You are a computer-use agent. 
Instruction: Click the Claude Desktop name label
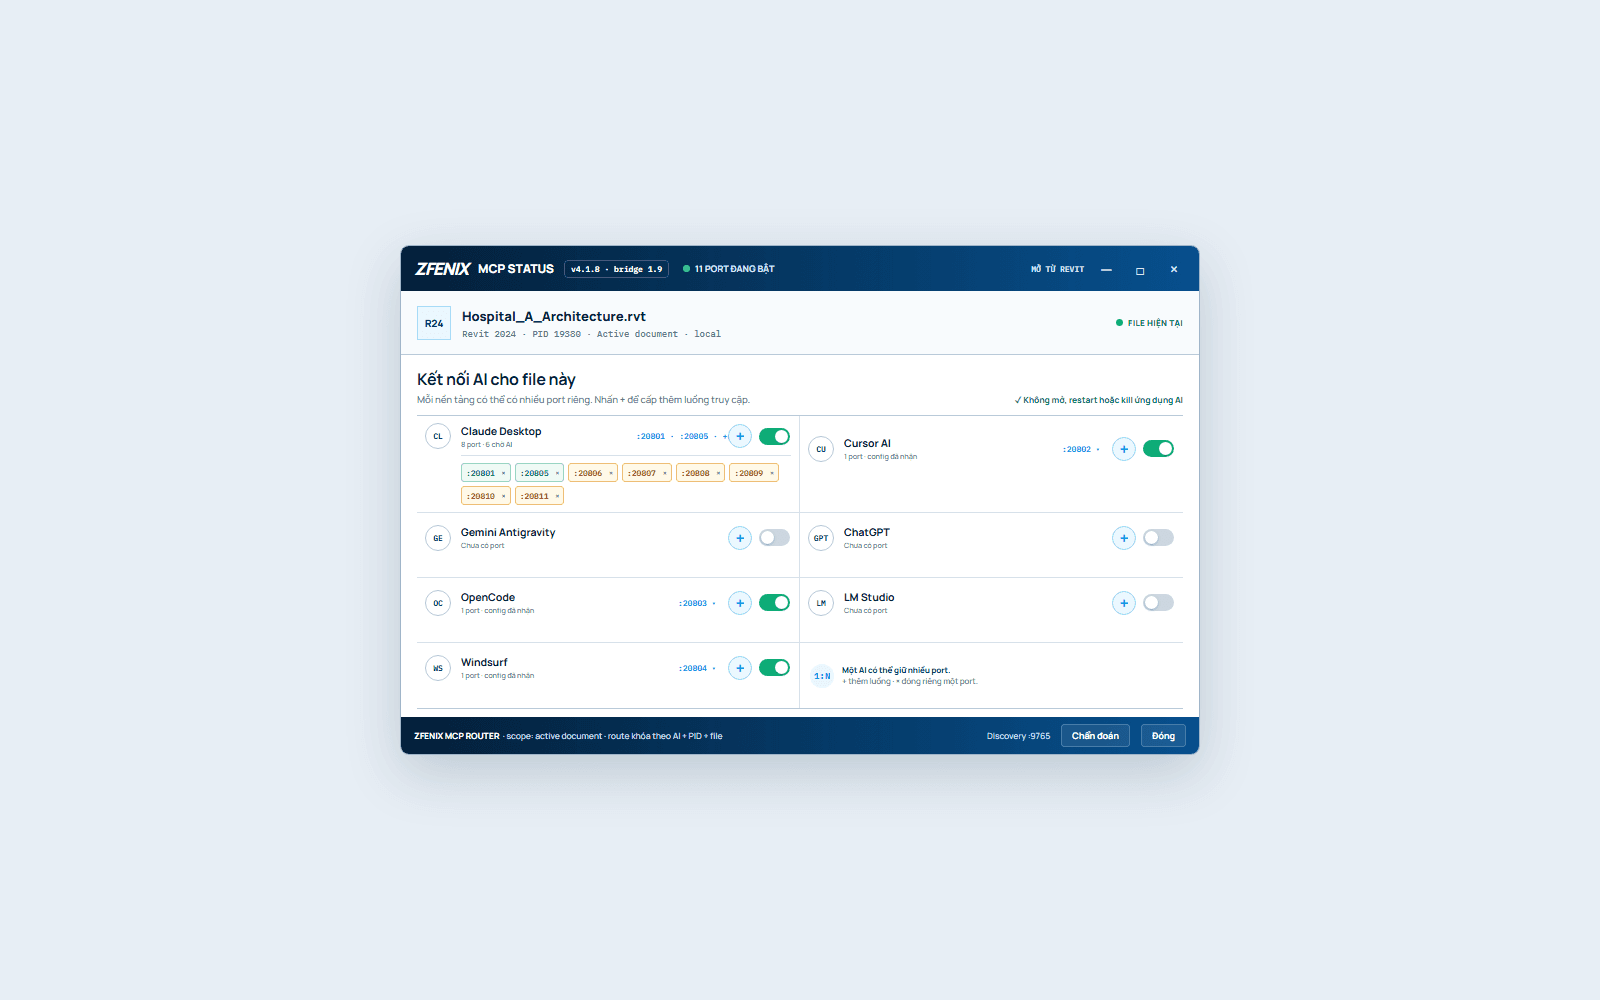pos(501,431)
